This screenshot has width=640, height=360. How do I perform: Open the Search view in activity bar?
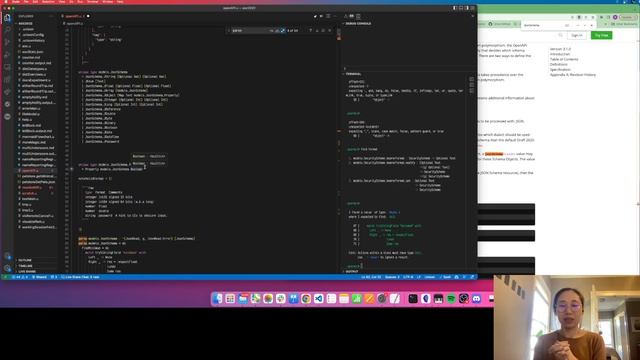tap(7, 30)
